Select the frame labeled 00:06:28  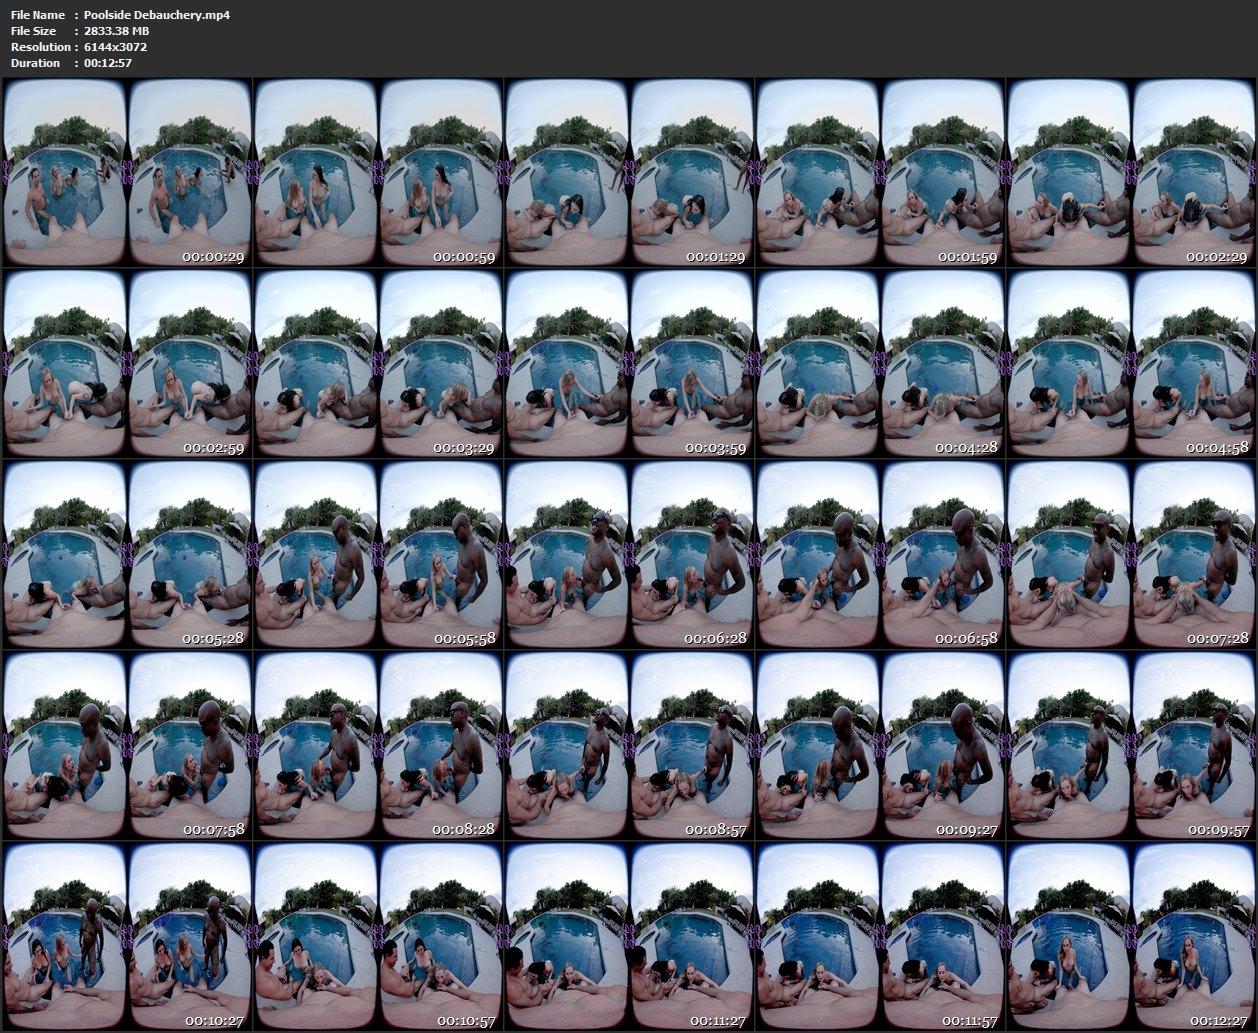(629, 554)
